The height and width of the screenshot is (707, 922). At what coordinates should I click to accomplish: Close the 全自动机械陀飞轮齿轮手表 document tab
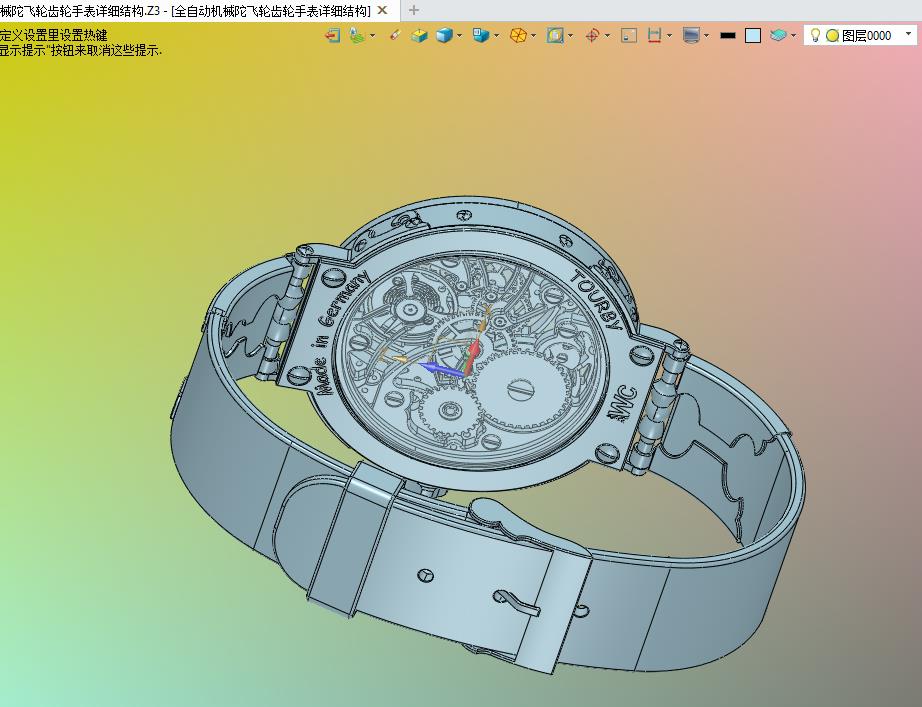pyautogui.click(x=382, y=10)
